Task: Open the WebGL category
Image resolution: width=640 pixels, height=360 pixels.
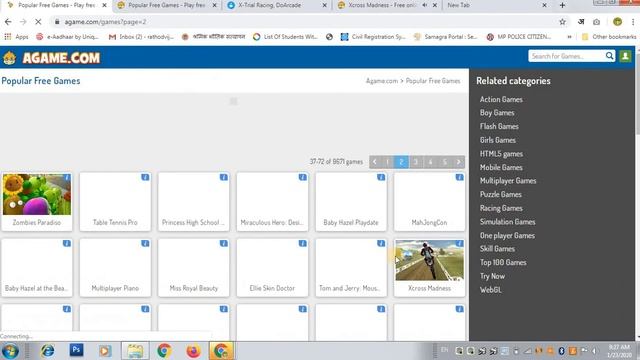Action: [x=490, y=290]
